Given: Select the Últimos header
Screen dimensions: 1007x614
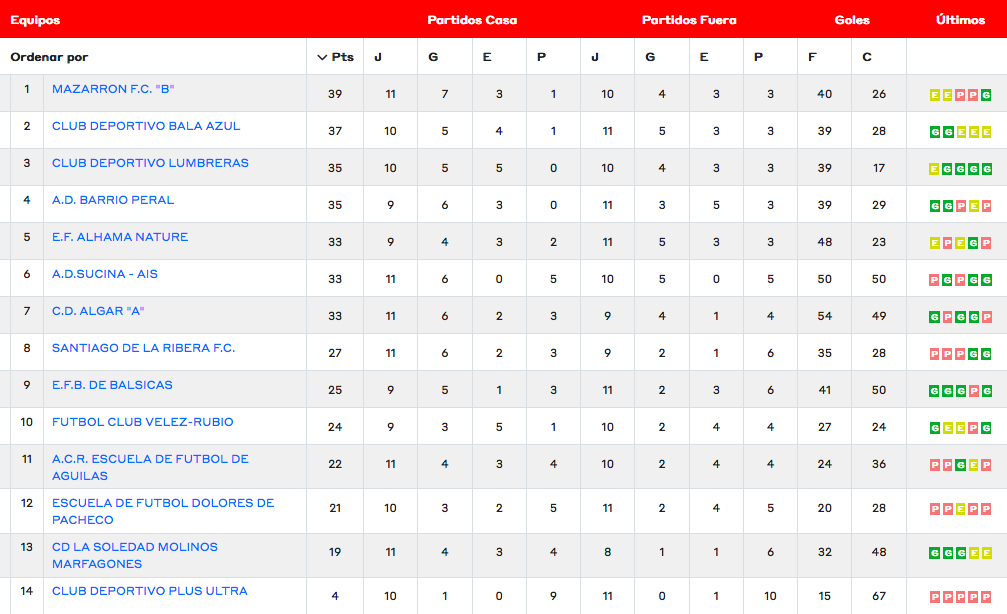Looking at the screenshot, I should pyautogui.click(x=960, y=20).
